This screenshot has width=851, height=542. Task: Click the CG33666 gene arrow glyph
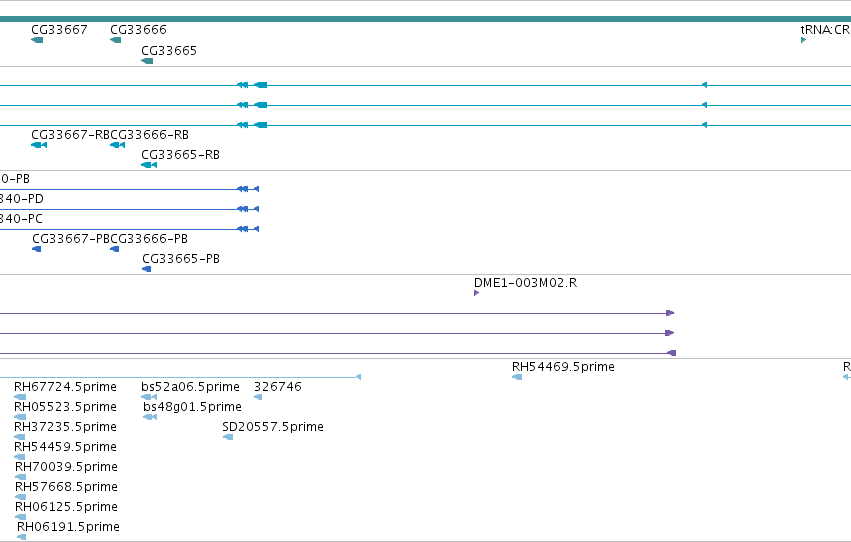(x=116, y=40)
